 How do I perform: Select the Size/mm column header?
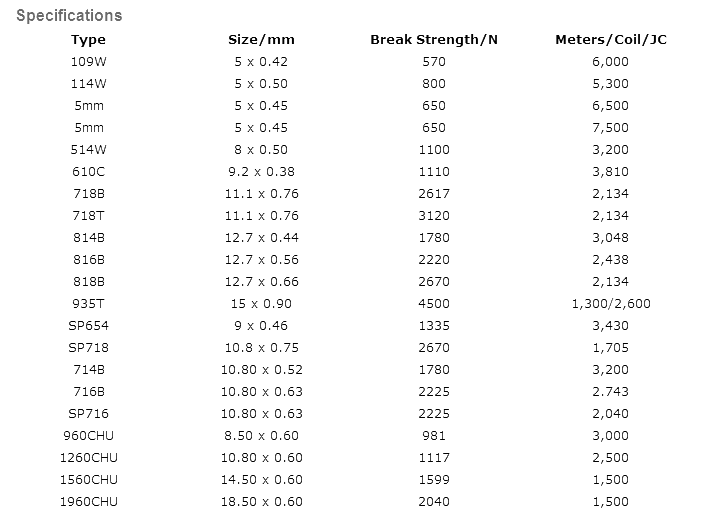261,40
